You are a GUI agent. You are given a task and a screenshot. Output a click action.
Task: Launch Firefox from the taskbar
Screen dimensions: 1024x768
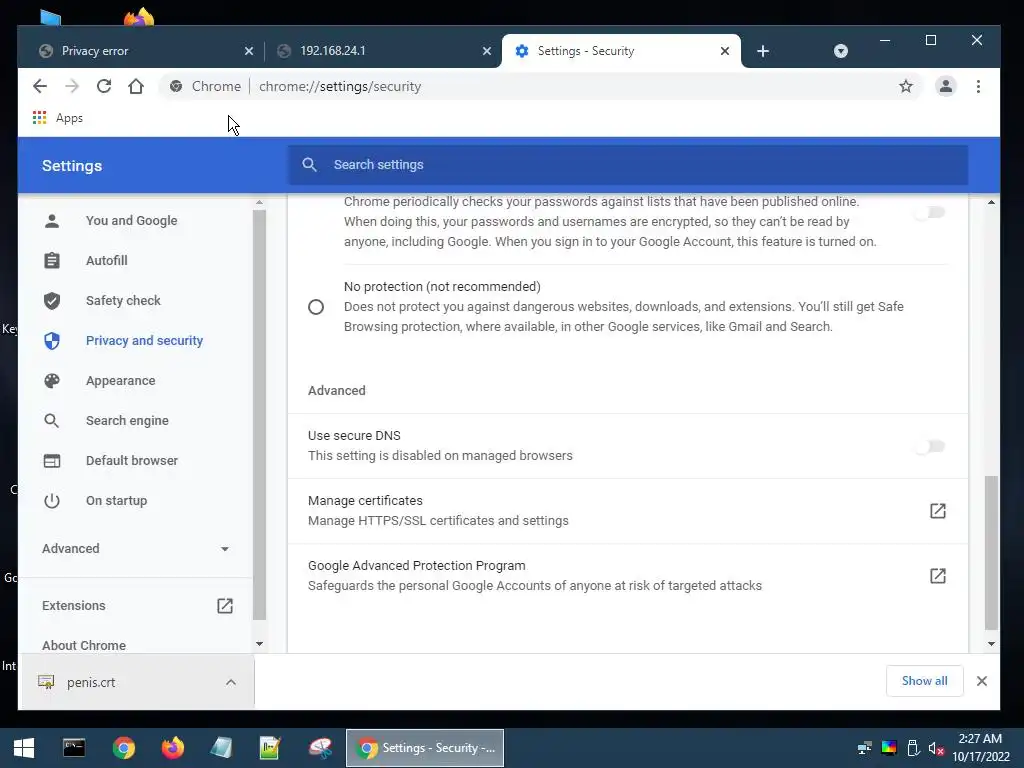tap(173, 748)
